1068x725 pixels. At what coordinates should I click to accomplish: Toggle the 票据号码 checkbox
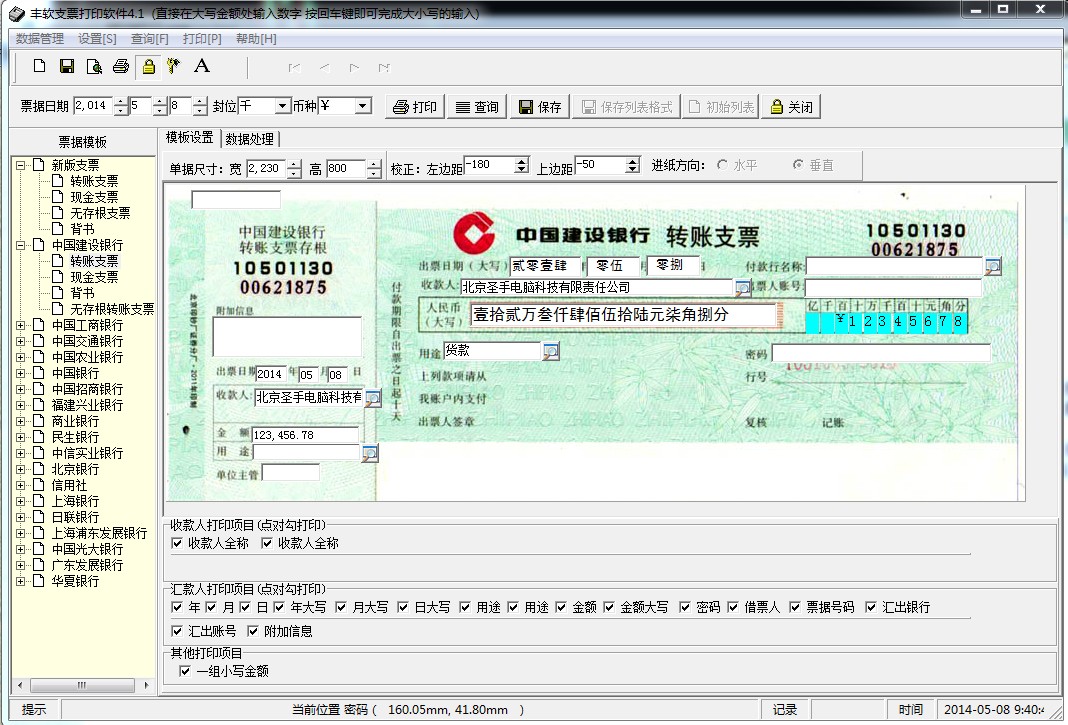coord(795,607)
